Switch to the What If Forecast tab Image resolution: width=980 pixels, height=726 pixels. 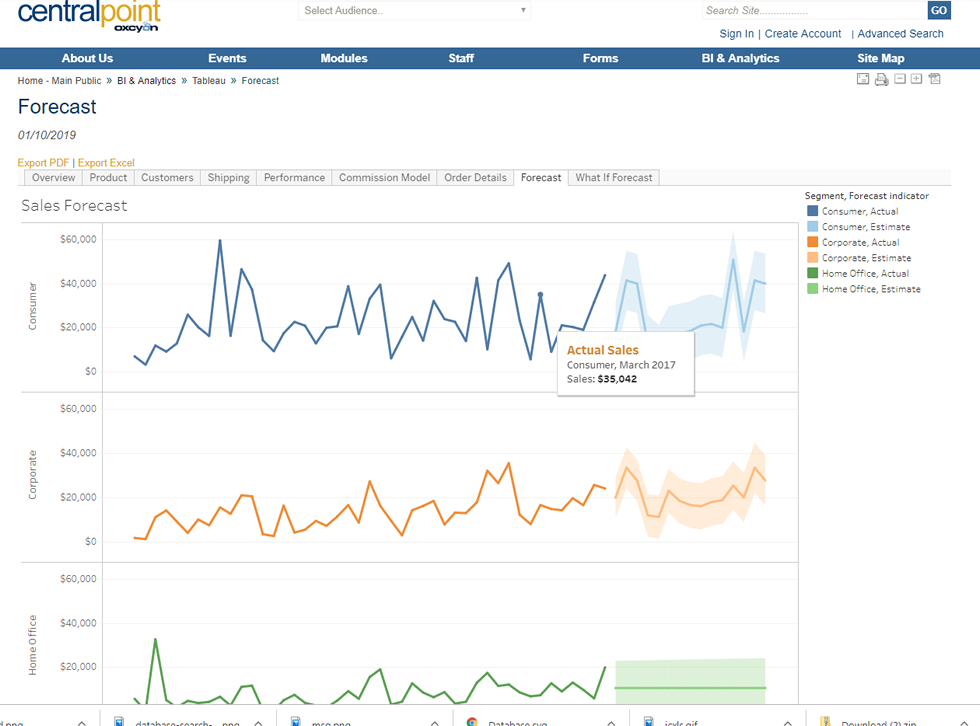[613, 178]
